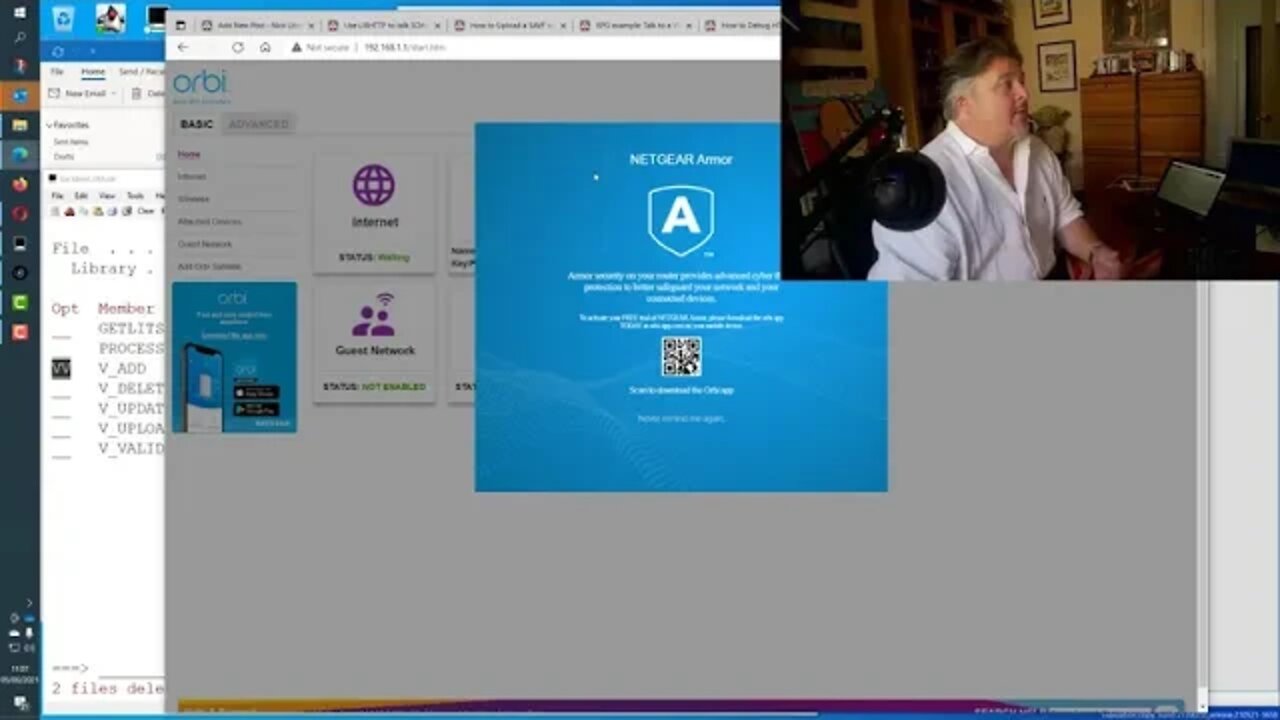Switch to Microsoft Edge taskbar icon
This screenshot has width=1280, height=720.
pos(19,154)
